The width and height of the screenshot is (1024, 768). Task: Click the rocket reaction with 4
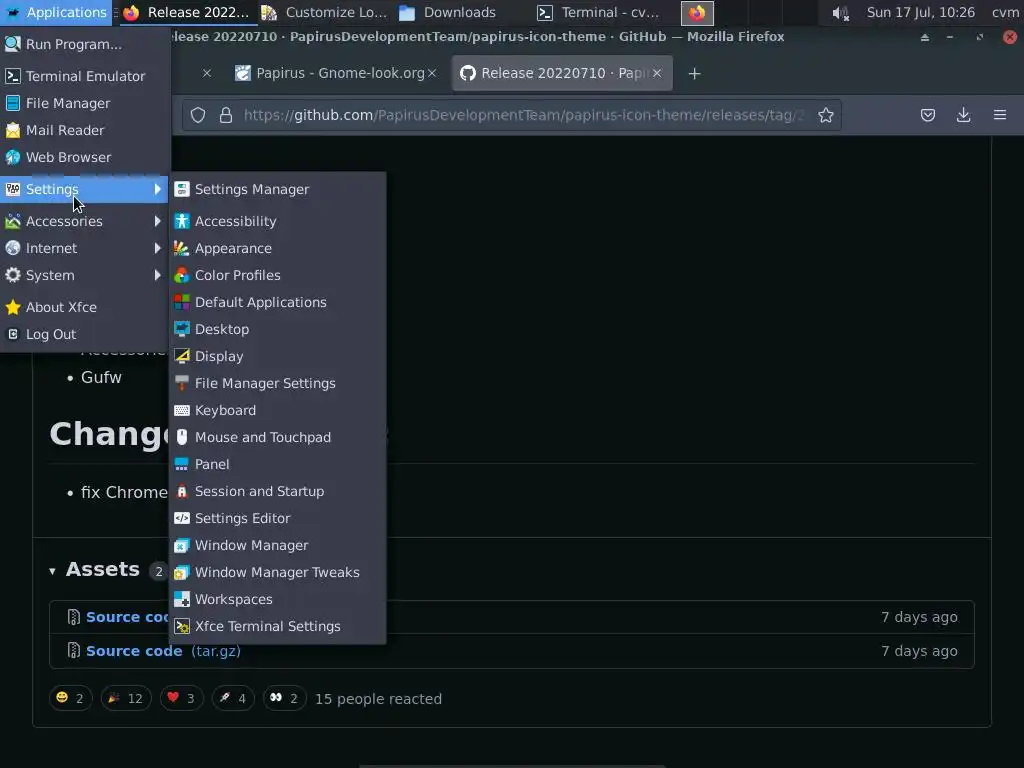[233, 699]
